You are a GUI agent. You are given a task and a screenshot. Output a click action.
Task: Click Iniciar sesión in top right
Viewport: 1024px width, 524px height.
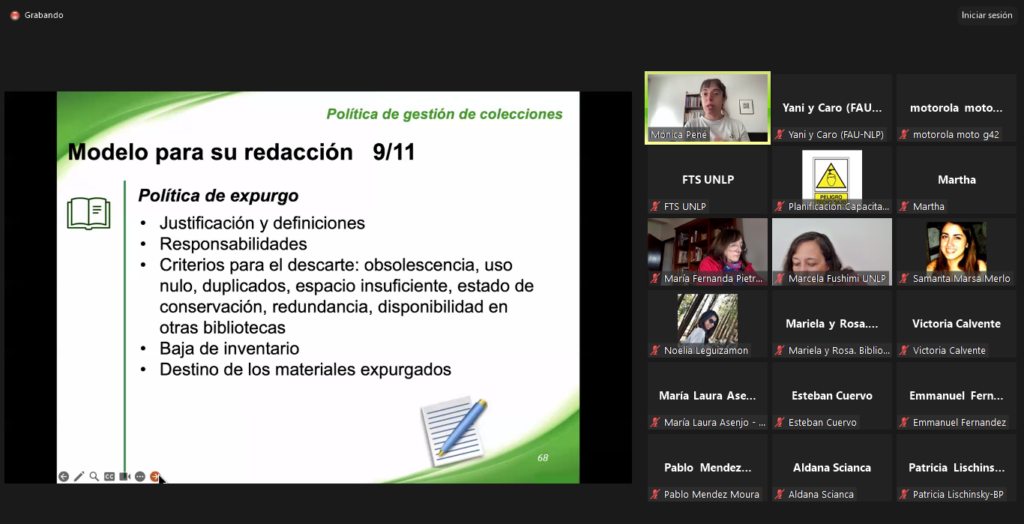986,15
